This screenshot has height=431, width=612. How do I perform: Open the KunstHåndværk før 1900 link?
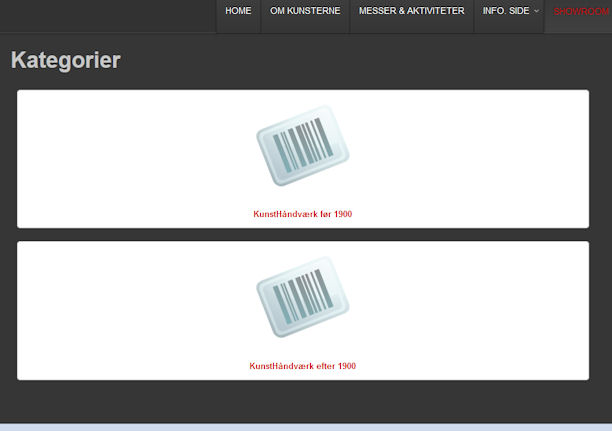click(x=302, y=214)
